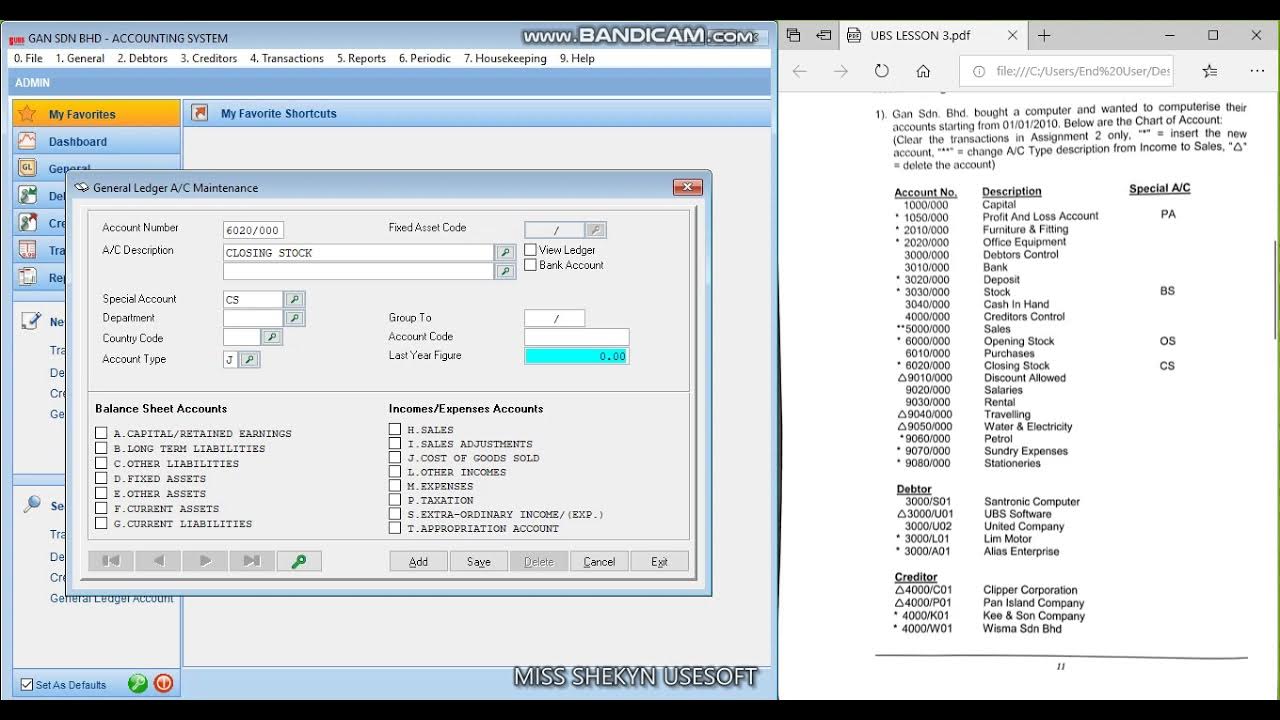1280x720 pixels.
Task: Select the Debtors sidebar icon
Action: click(x=28, y=195)
